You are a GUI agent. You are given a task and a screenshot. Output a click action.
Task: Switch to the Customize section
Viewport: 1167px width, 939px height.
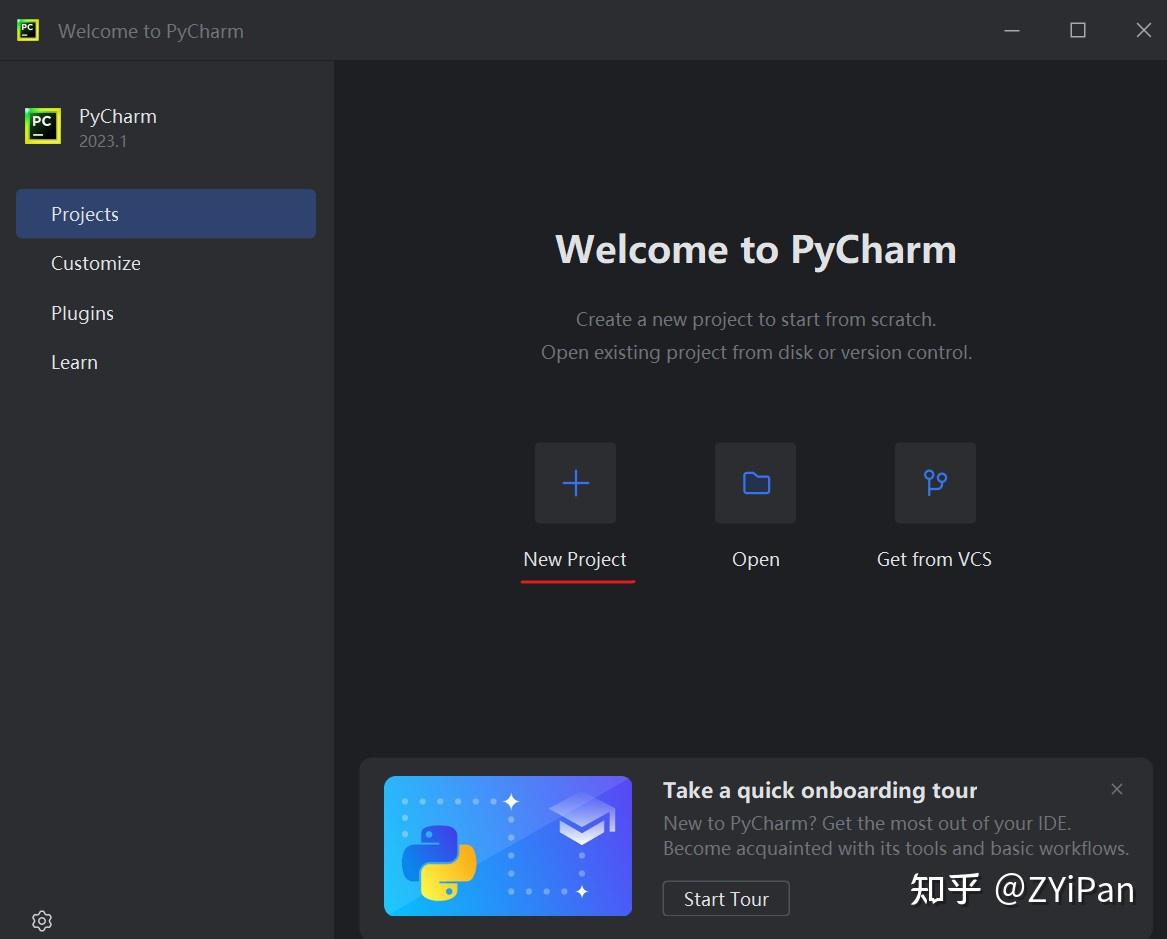point(96,263)
